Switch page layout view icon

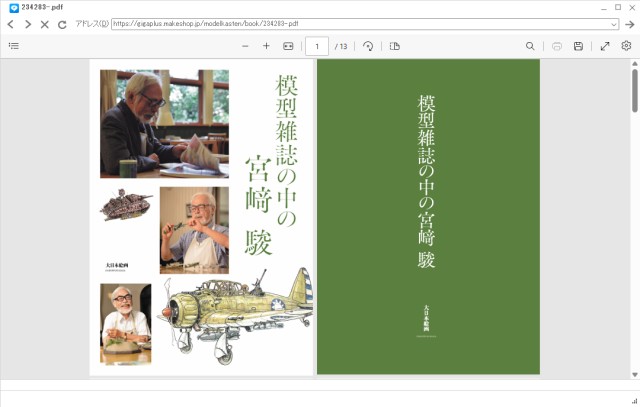click(x=395, y=46)
